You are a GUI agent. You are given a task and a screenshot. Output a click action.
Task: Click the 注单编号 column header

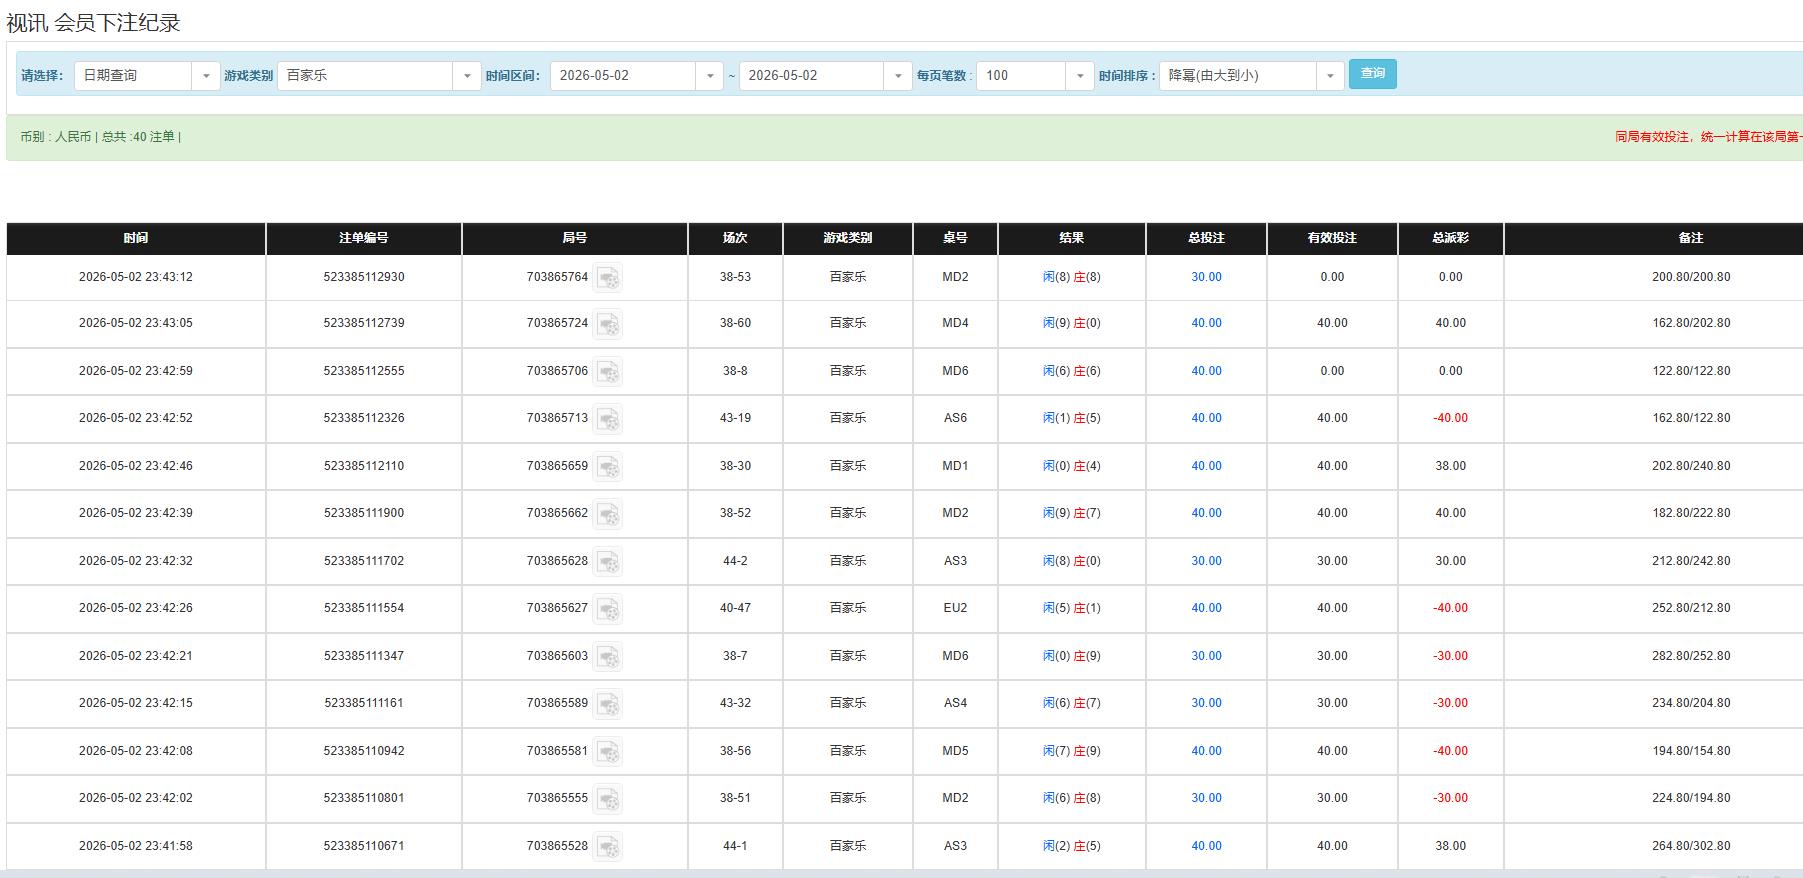click(x=364, y=238)
